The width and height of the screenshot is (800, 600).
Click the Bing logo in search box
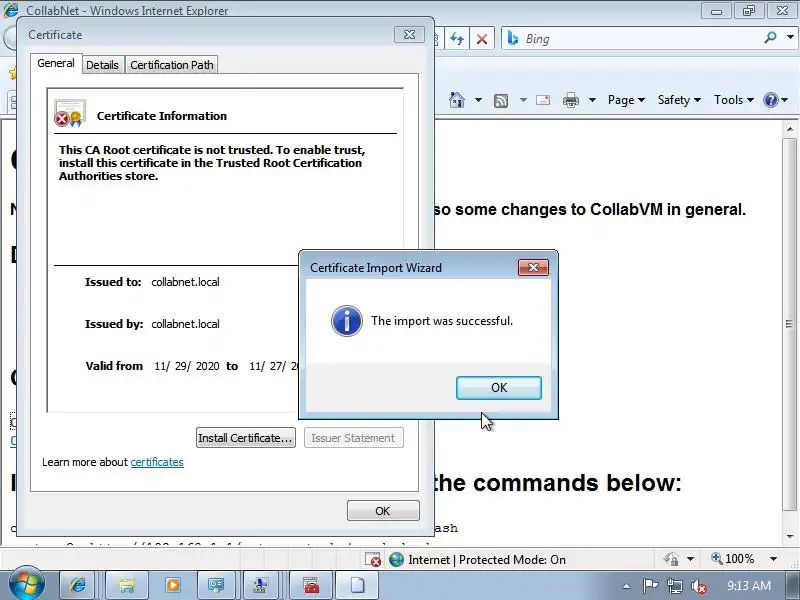[513, 38]
